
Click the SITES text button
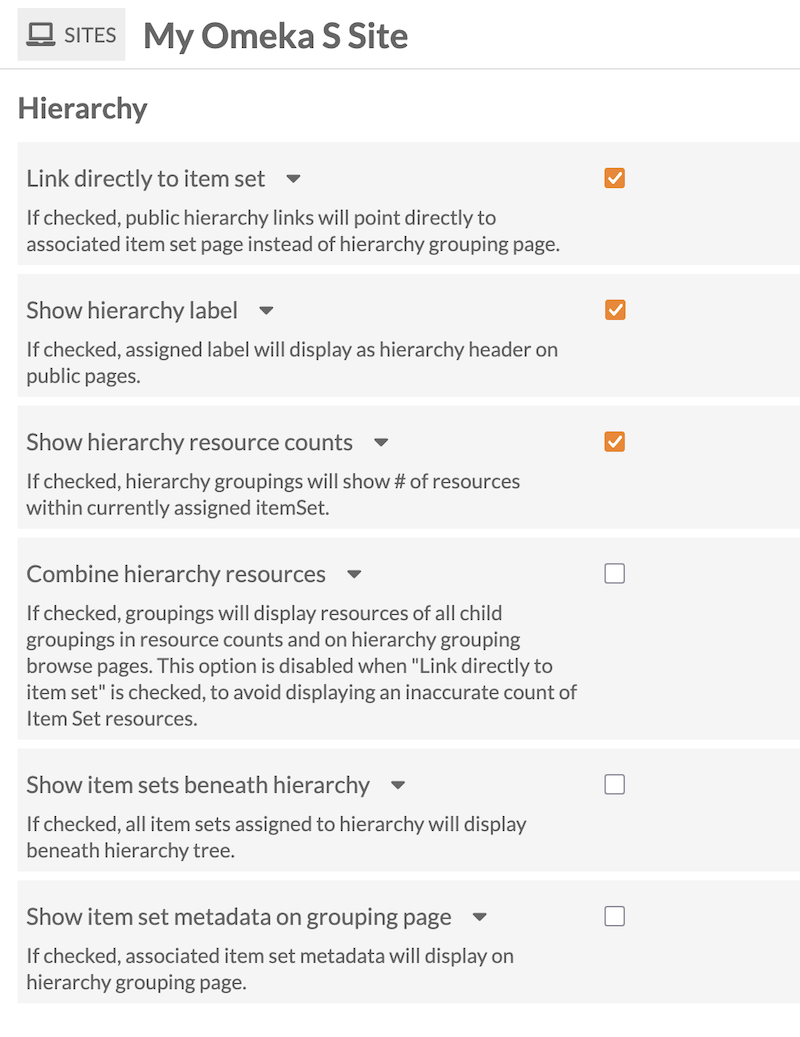pos(88,34)
